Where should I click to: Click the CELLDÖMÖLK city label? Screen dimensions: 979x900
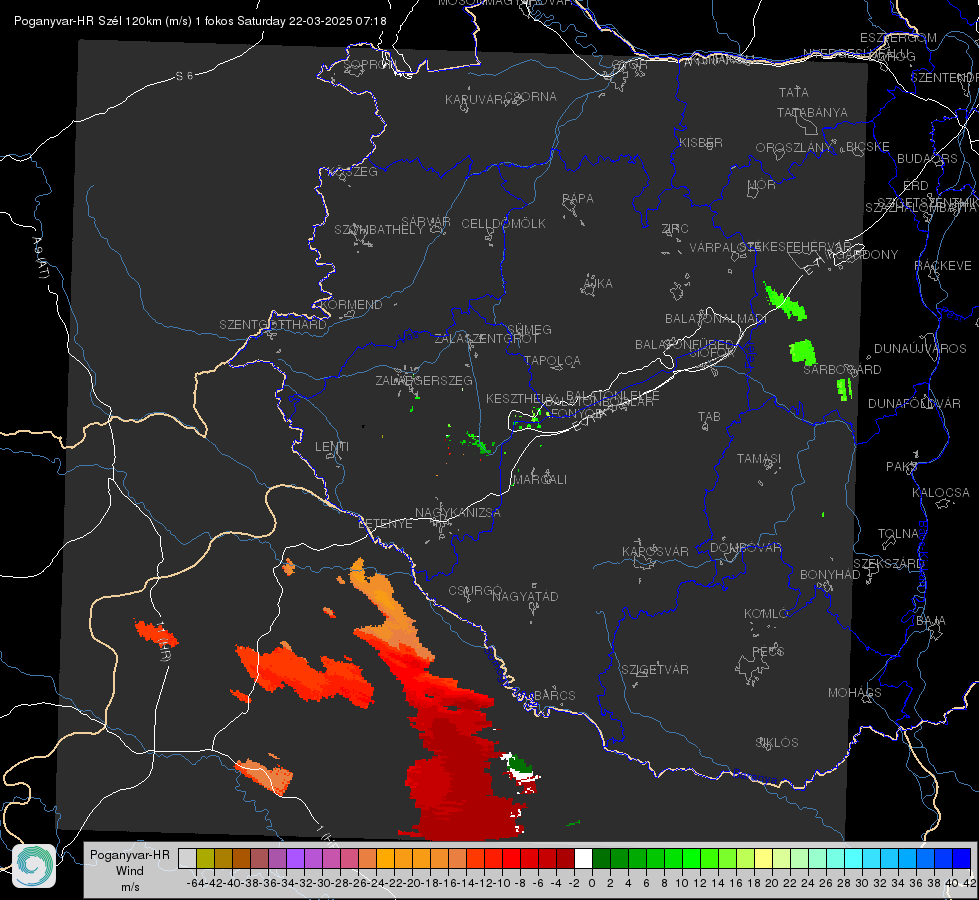(x=503, y=224)
